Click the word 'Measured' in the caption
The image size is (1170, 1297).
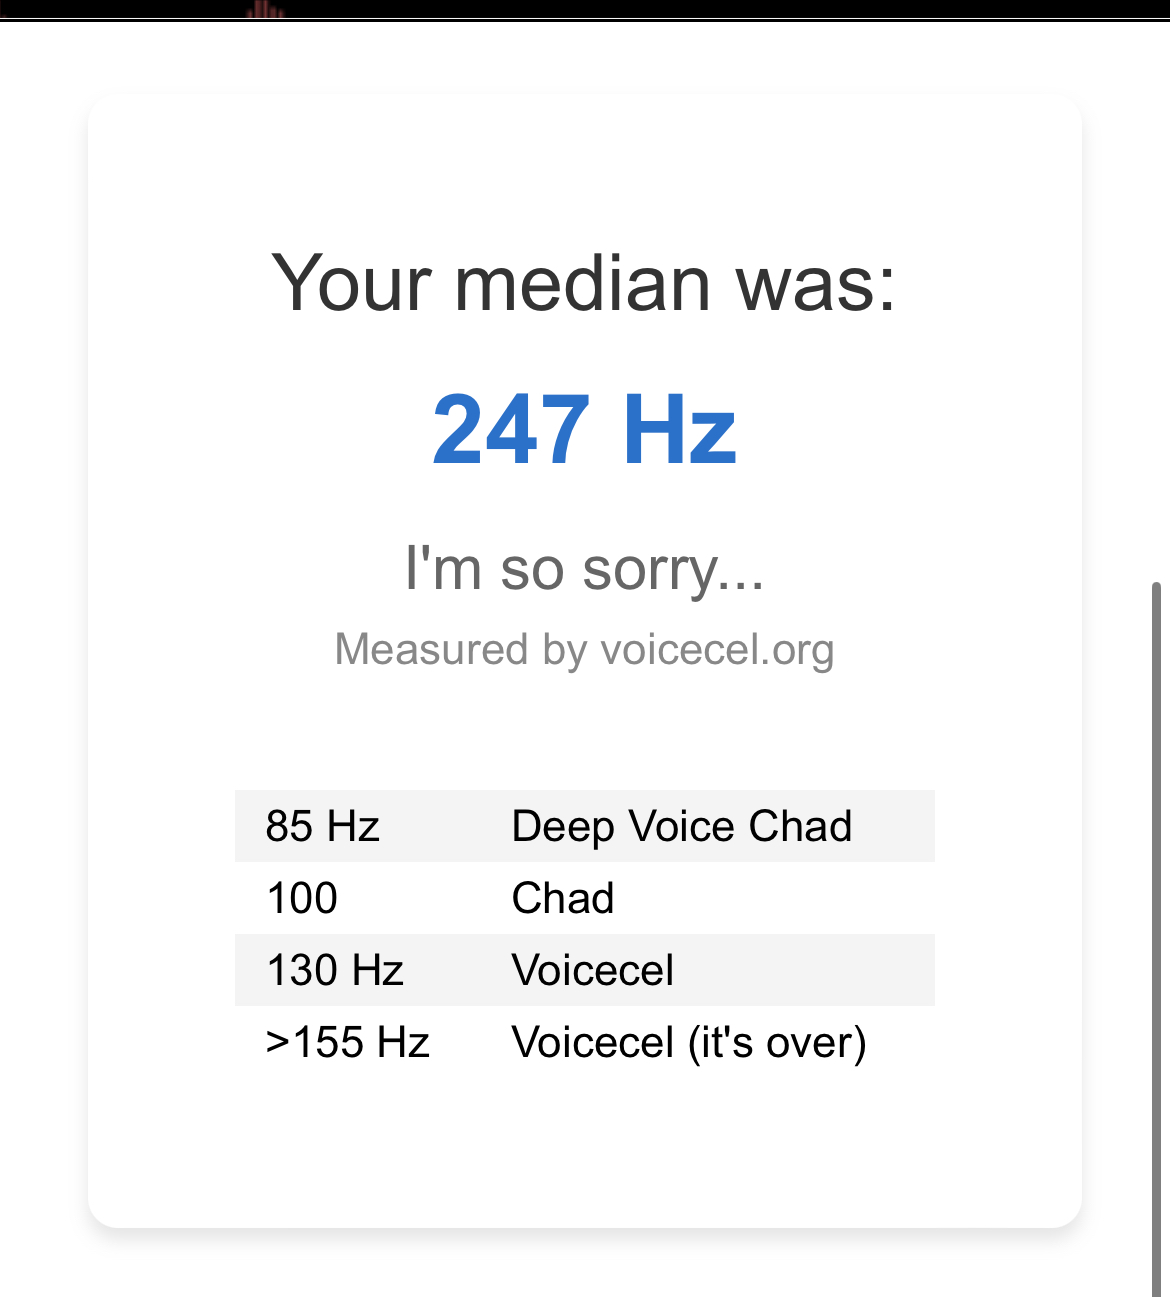(x=431, y=649)
